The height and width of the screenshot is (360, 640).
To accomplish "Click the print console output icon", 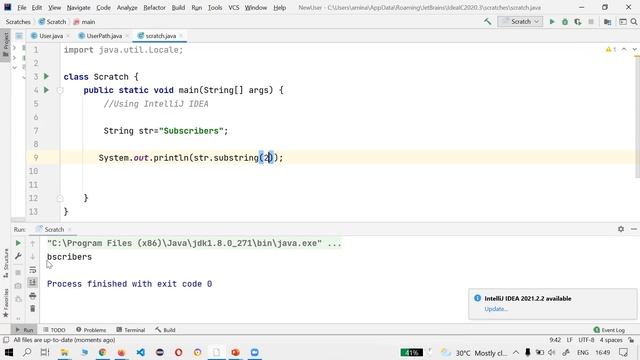I will pos(33,296).
